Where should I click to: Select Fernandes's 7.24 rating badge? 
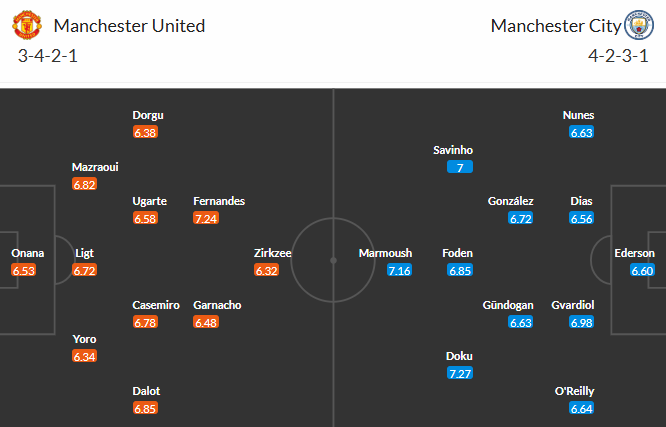click(x=206, y=218)
